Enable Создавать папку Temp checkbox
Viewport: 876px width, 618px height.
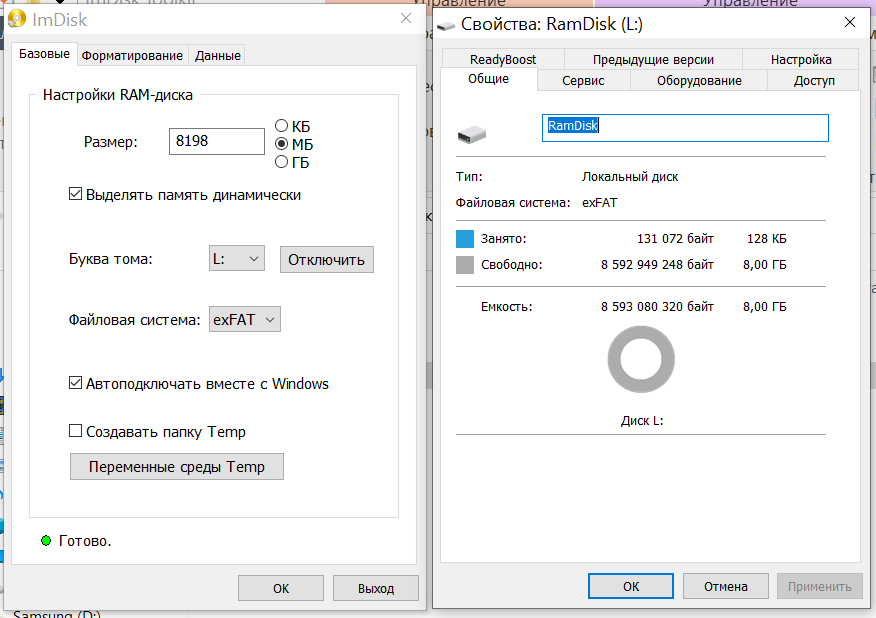tap(75, 432)
